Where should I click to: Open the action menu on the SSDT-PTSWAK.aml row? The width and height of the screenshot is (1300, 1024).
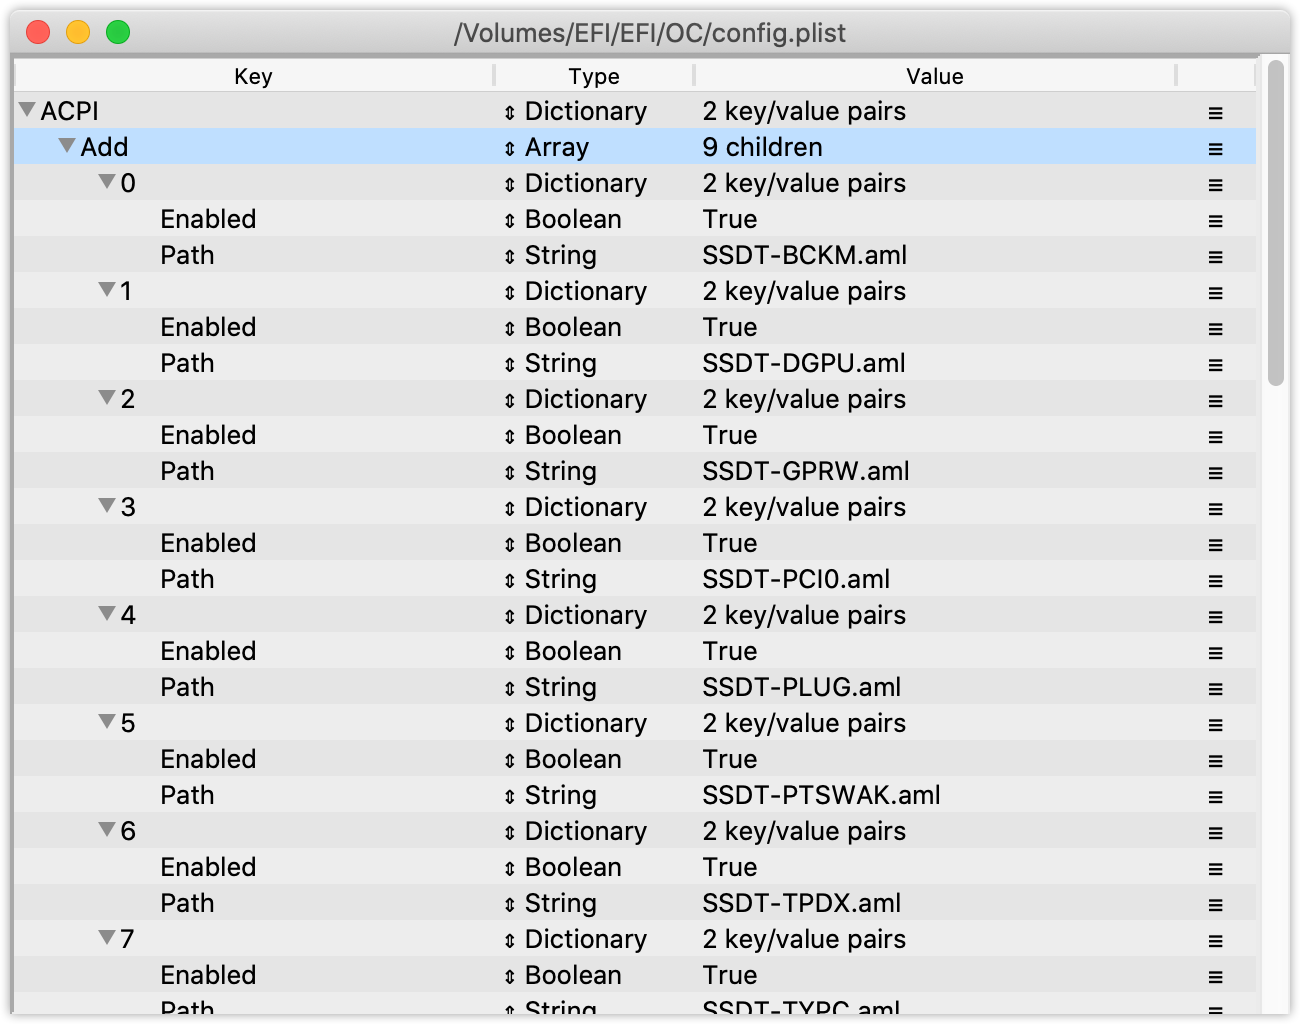(x=1215, y=796)
